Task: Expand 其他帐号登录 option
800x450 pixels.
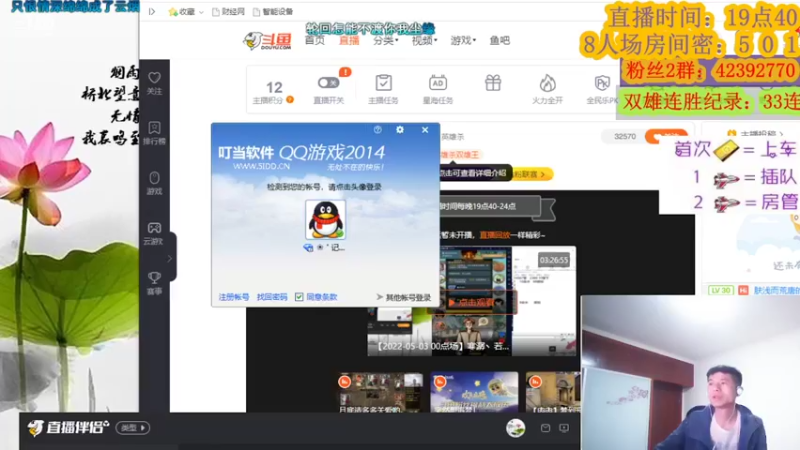Action: point(404,297)
